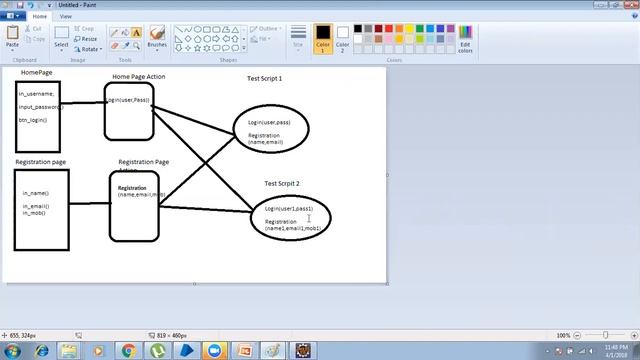Open Internet Explorer from taskbar

click(x=41, y=351)
